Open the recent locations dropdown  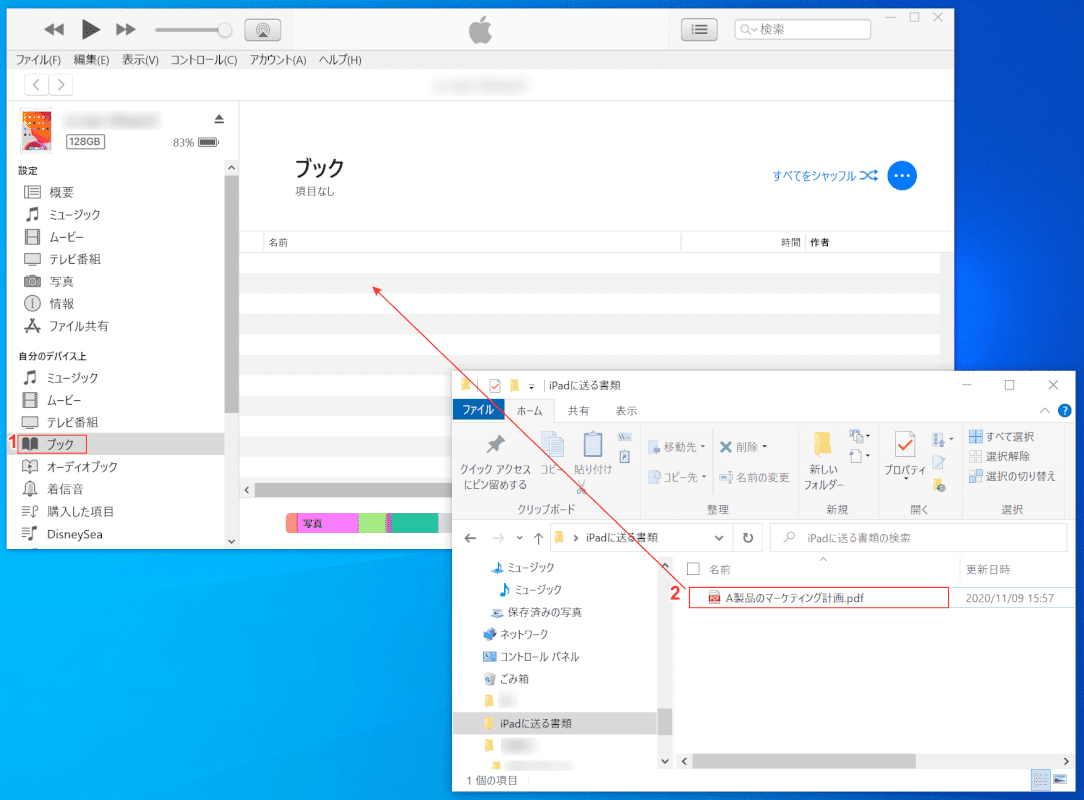tap(519, 538)
